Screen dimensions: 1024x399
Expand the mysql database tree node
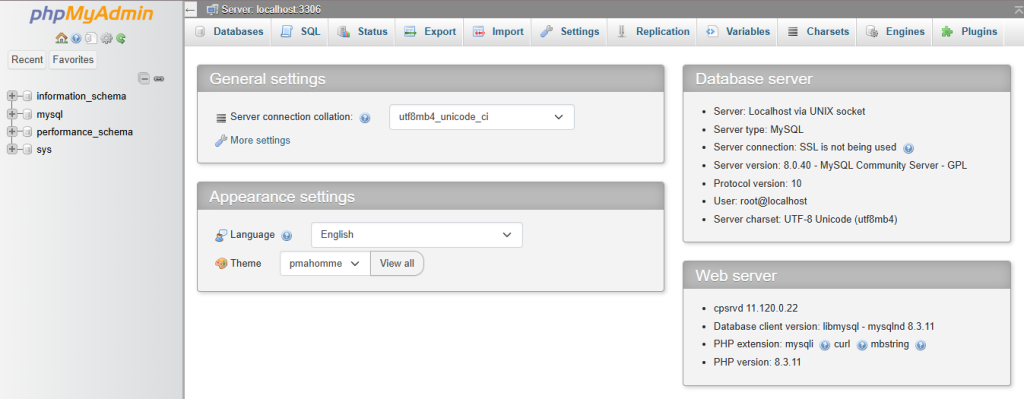tap(11, 114)
